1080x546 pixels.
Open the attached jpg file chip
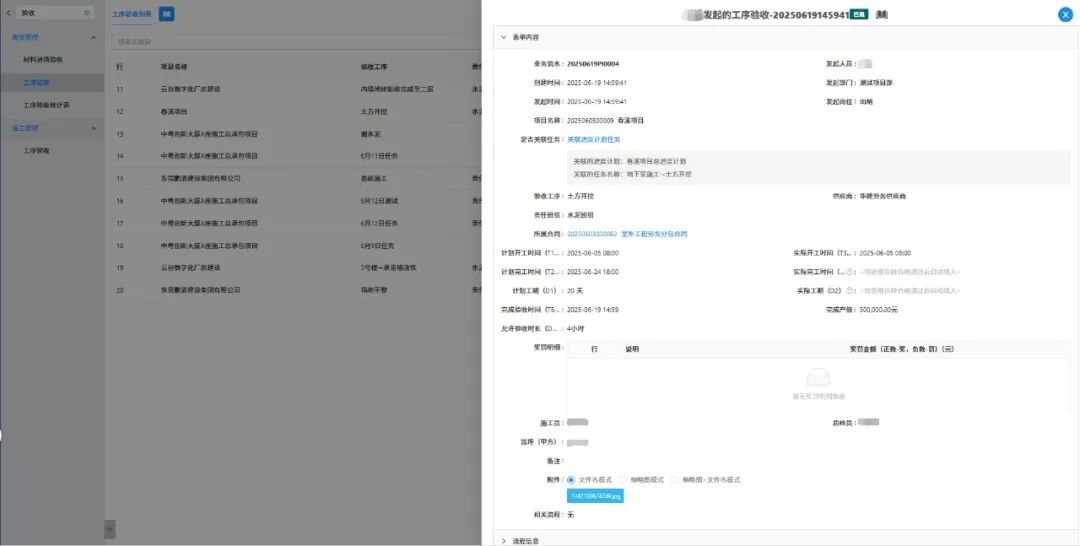tap(595, 496)
